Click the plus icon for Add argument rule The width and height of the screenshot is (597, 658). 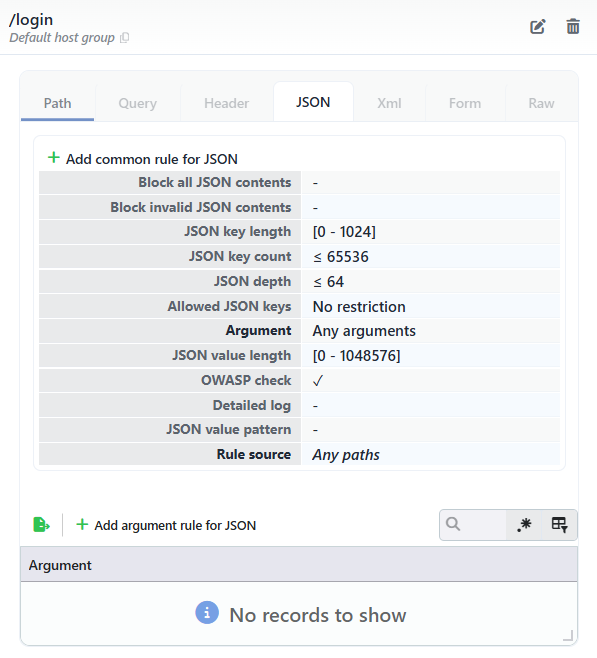[82, 524]
